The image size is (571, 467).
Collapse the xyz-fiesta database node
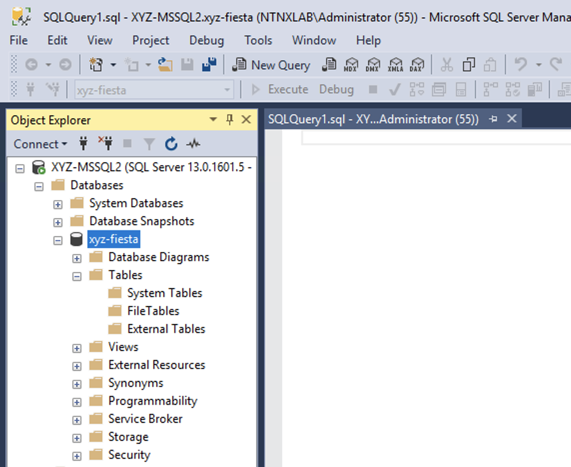[x=58, y=240]
